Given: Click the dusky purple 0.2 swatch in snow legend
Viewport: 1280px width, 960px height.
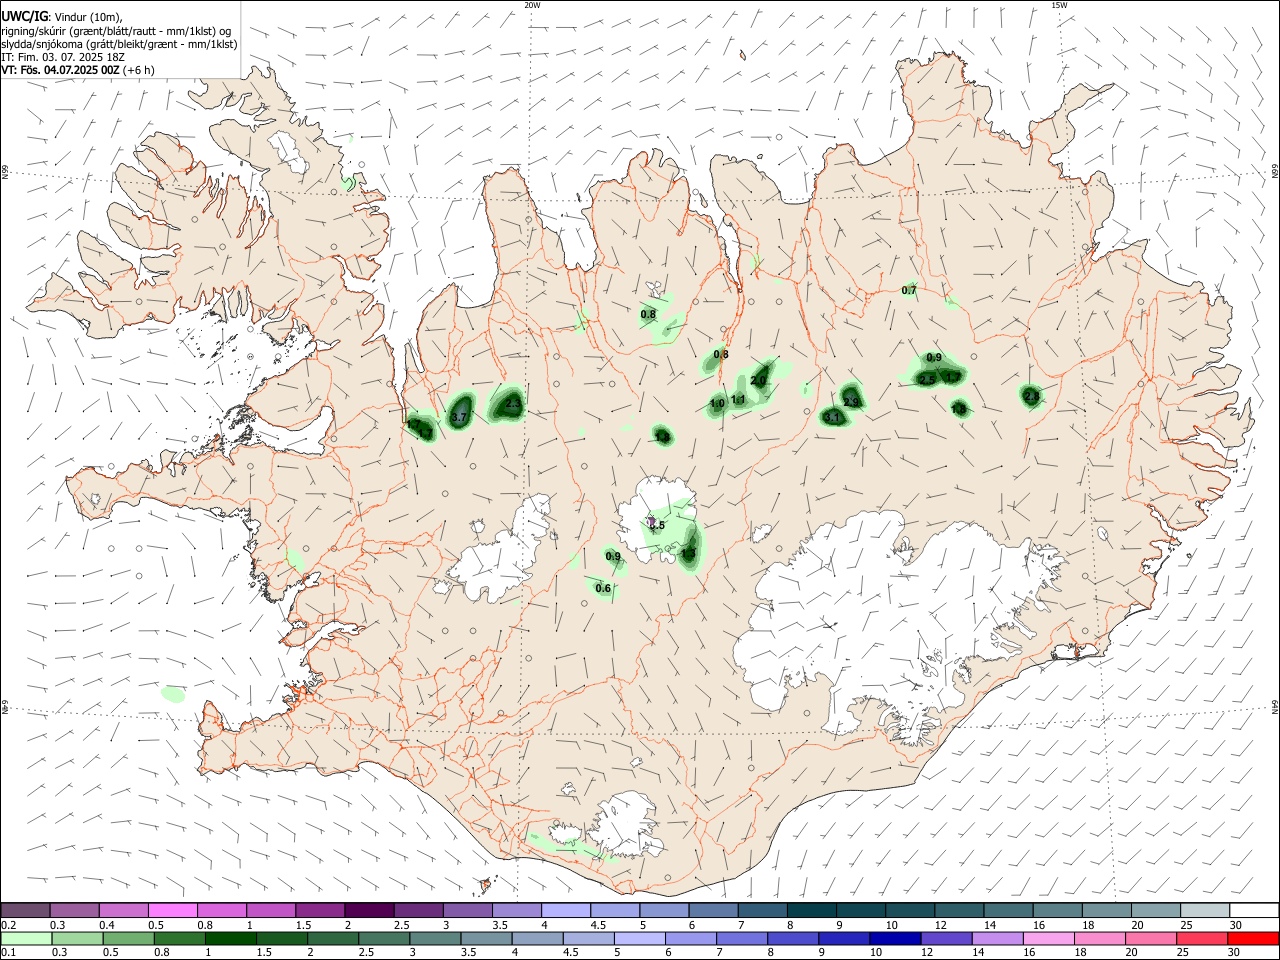Looking at the screenshot, I should [x=26, y=910].
